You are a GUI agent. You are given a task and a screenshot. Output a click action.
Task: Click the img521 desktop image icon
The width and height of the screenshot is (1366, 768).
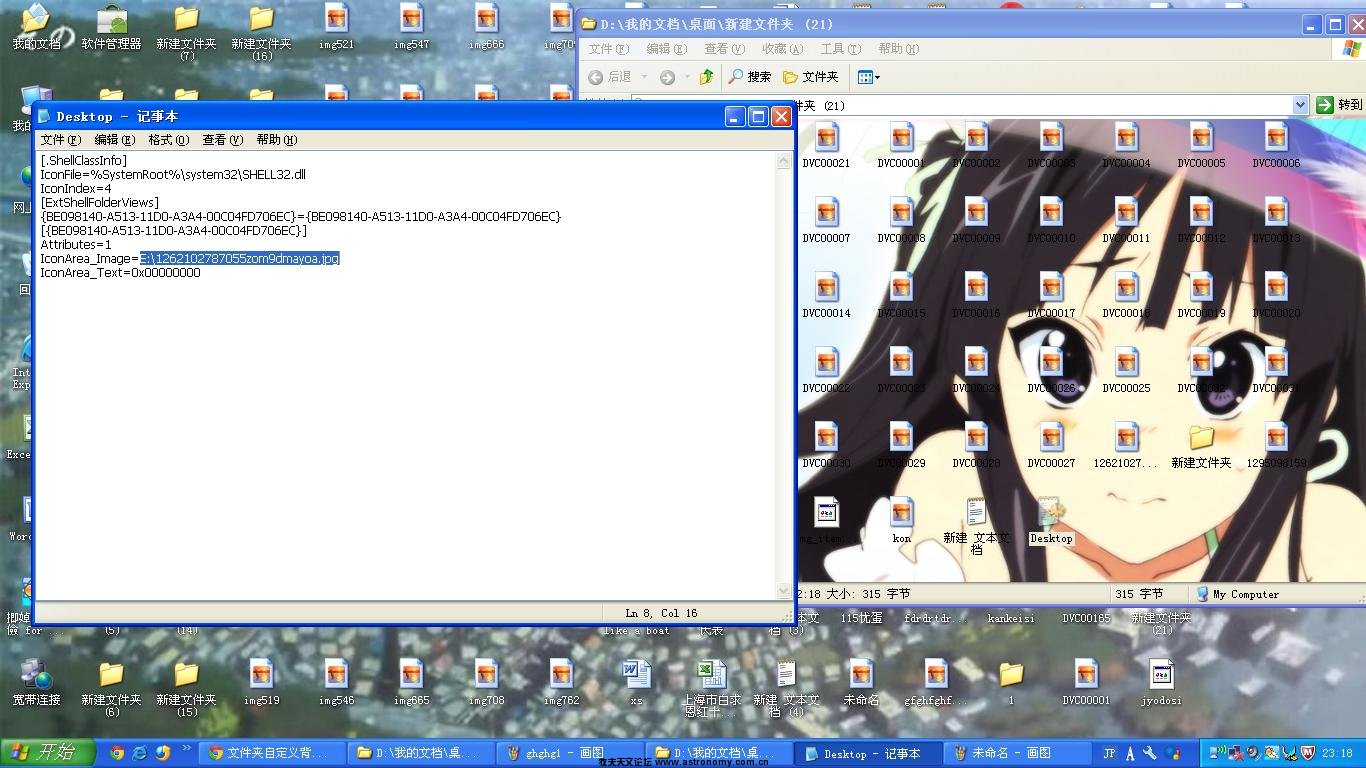point(336,27)
